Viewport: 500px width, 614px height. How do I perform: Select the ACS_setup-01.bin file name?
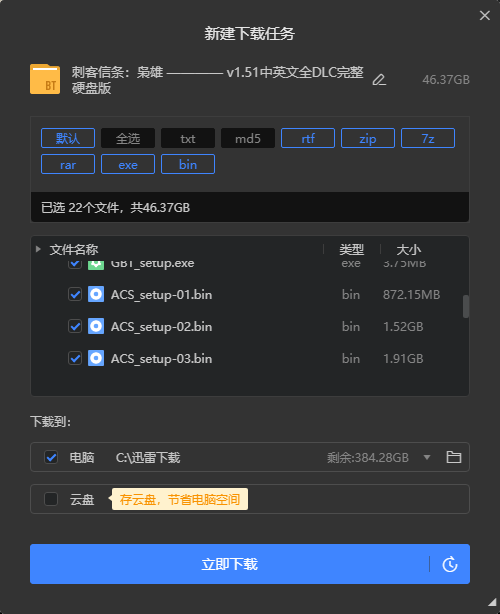pyautogui.click(x=161, y=294)
